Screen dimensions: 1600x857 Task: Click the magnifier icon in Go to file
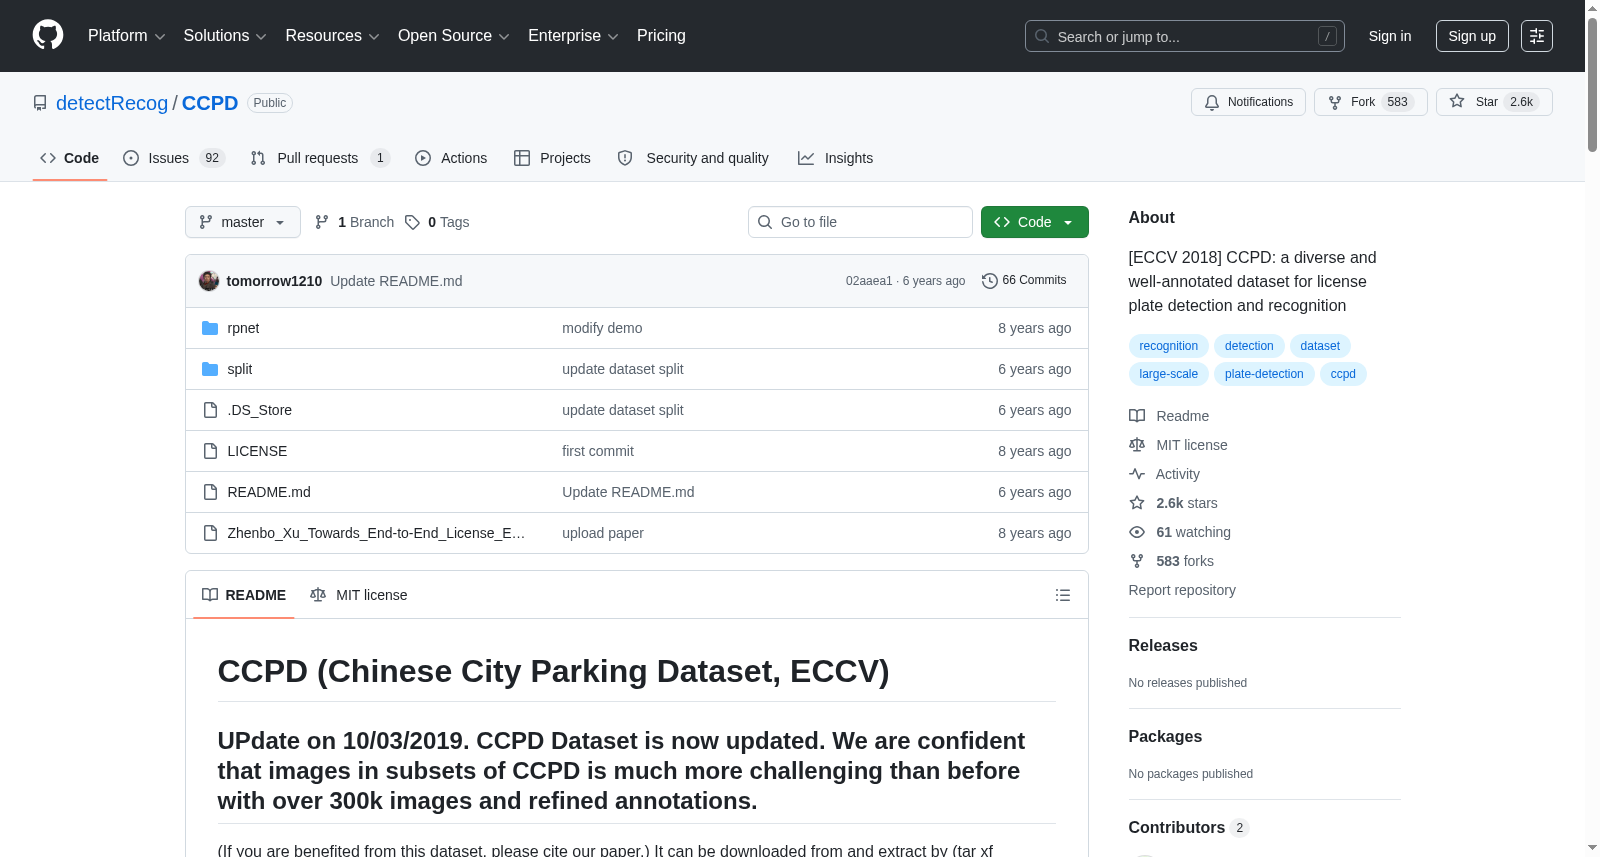[x=765, y=222]
